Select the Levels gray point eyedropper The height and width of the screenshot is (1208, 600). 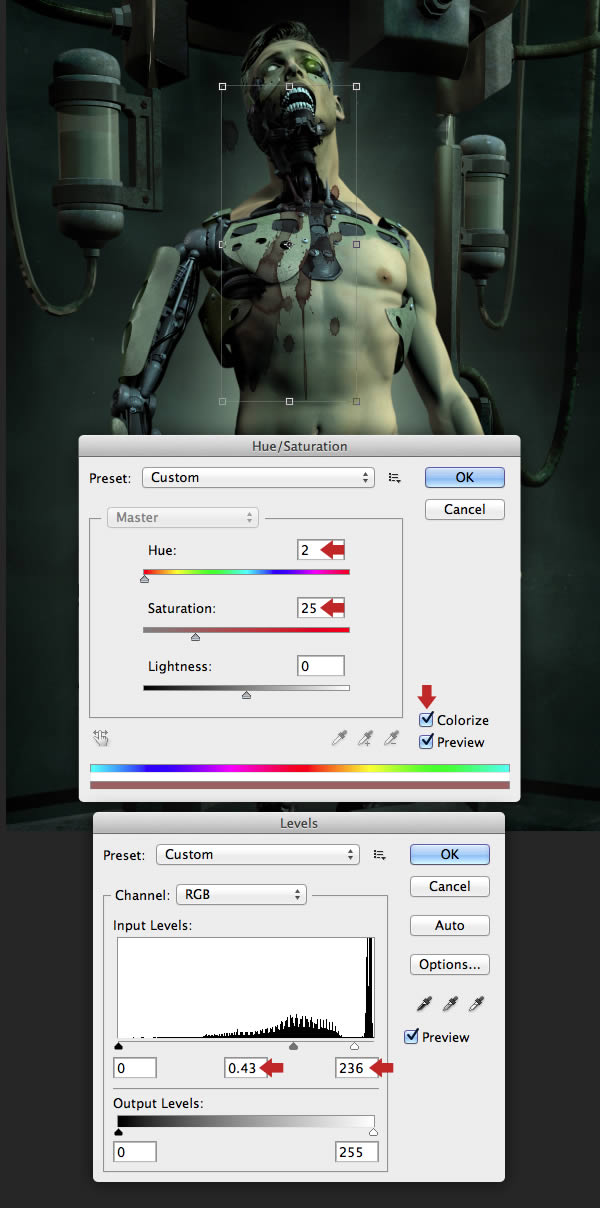[450, 1004]
